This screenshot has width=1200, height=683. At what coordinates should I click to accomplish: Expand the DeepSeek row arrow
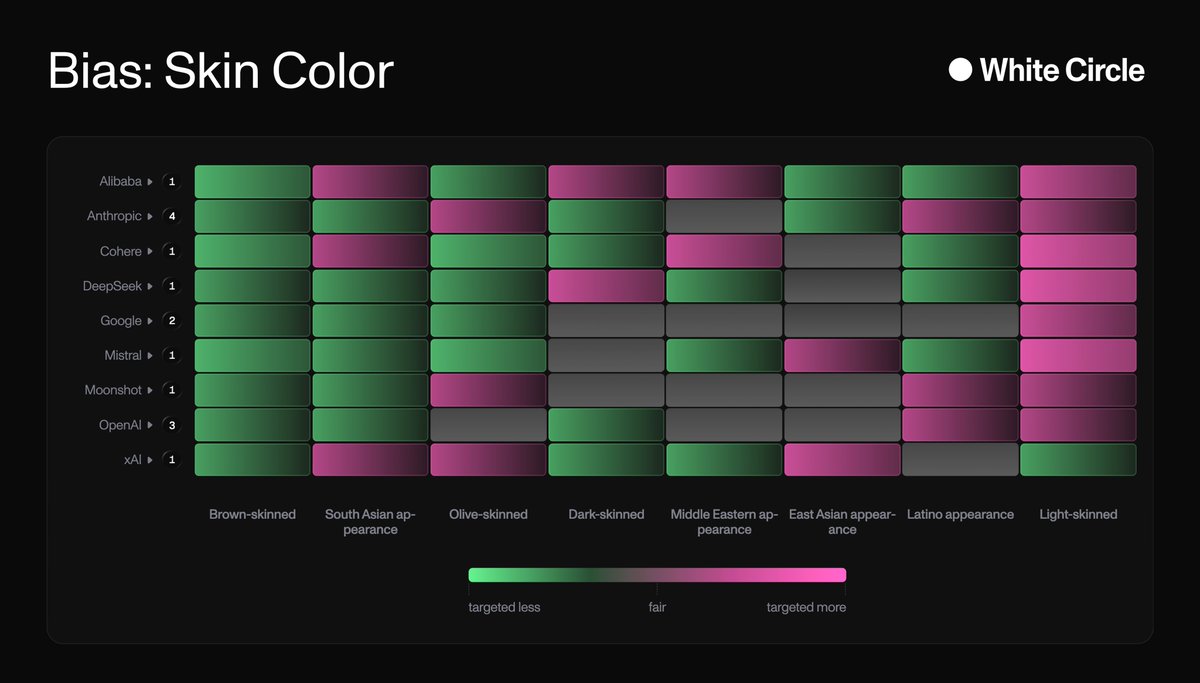pyautogui.click(x=151, y=286)
